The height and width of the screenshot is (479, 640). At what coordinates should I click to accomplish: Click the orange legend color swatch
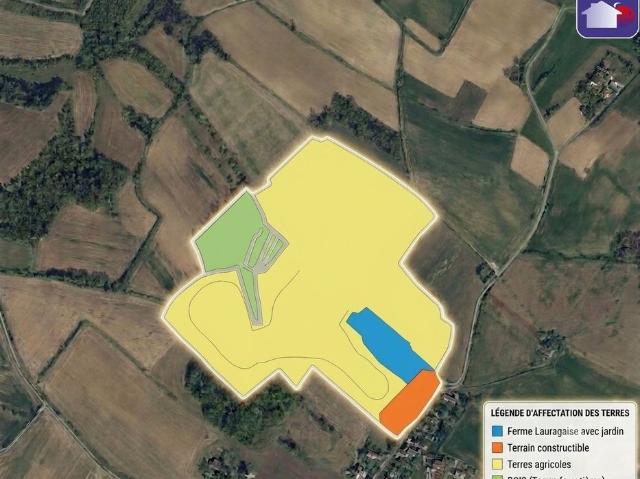coord(497,448)
